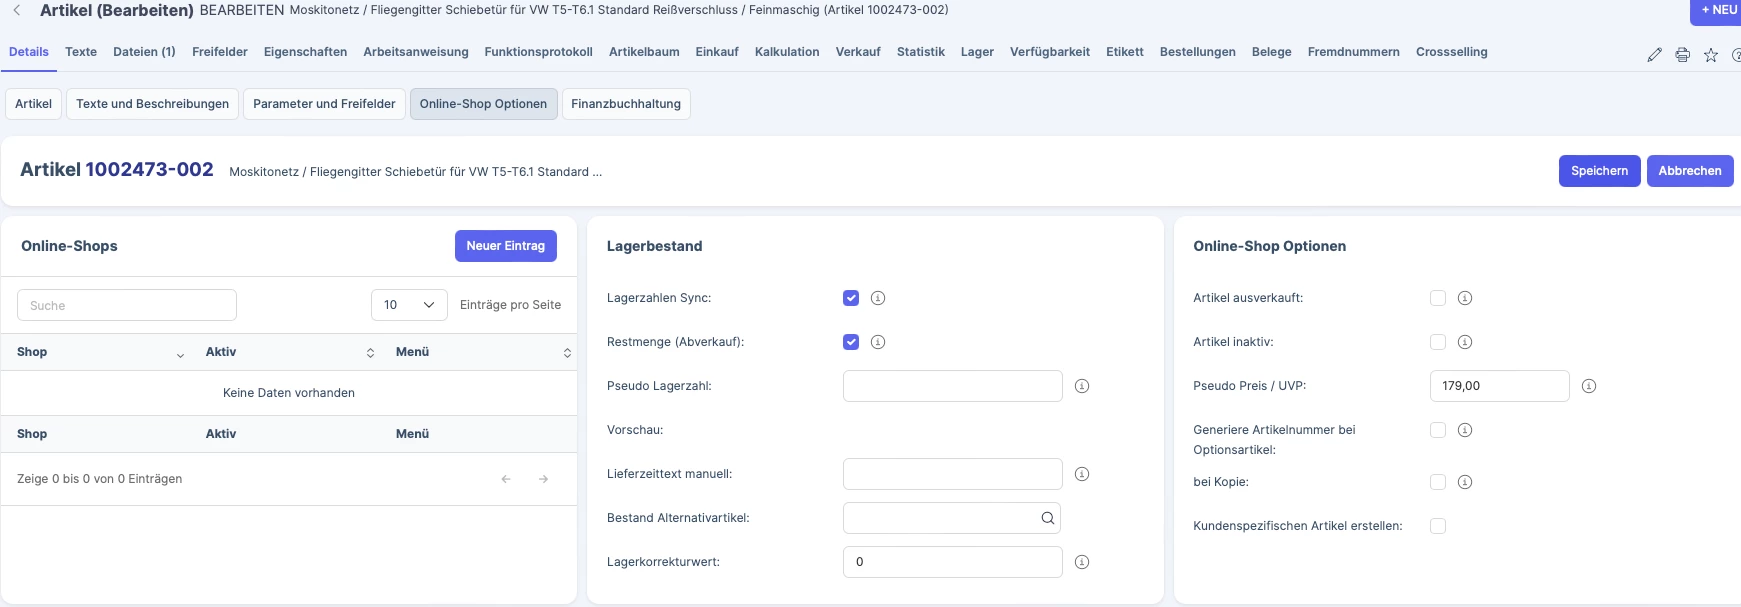Go back using the arrow beside Artikel (Bearbeiten)
This screenshot has height=607, width=1741.
(x=17, y=10)
